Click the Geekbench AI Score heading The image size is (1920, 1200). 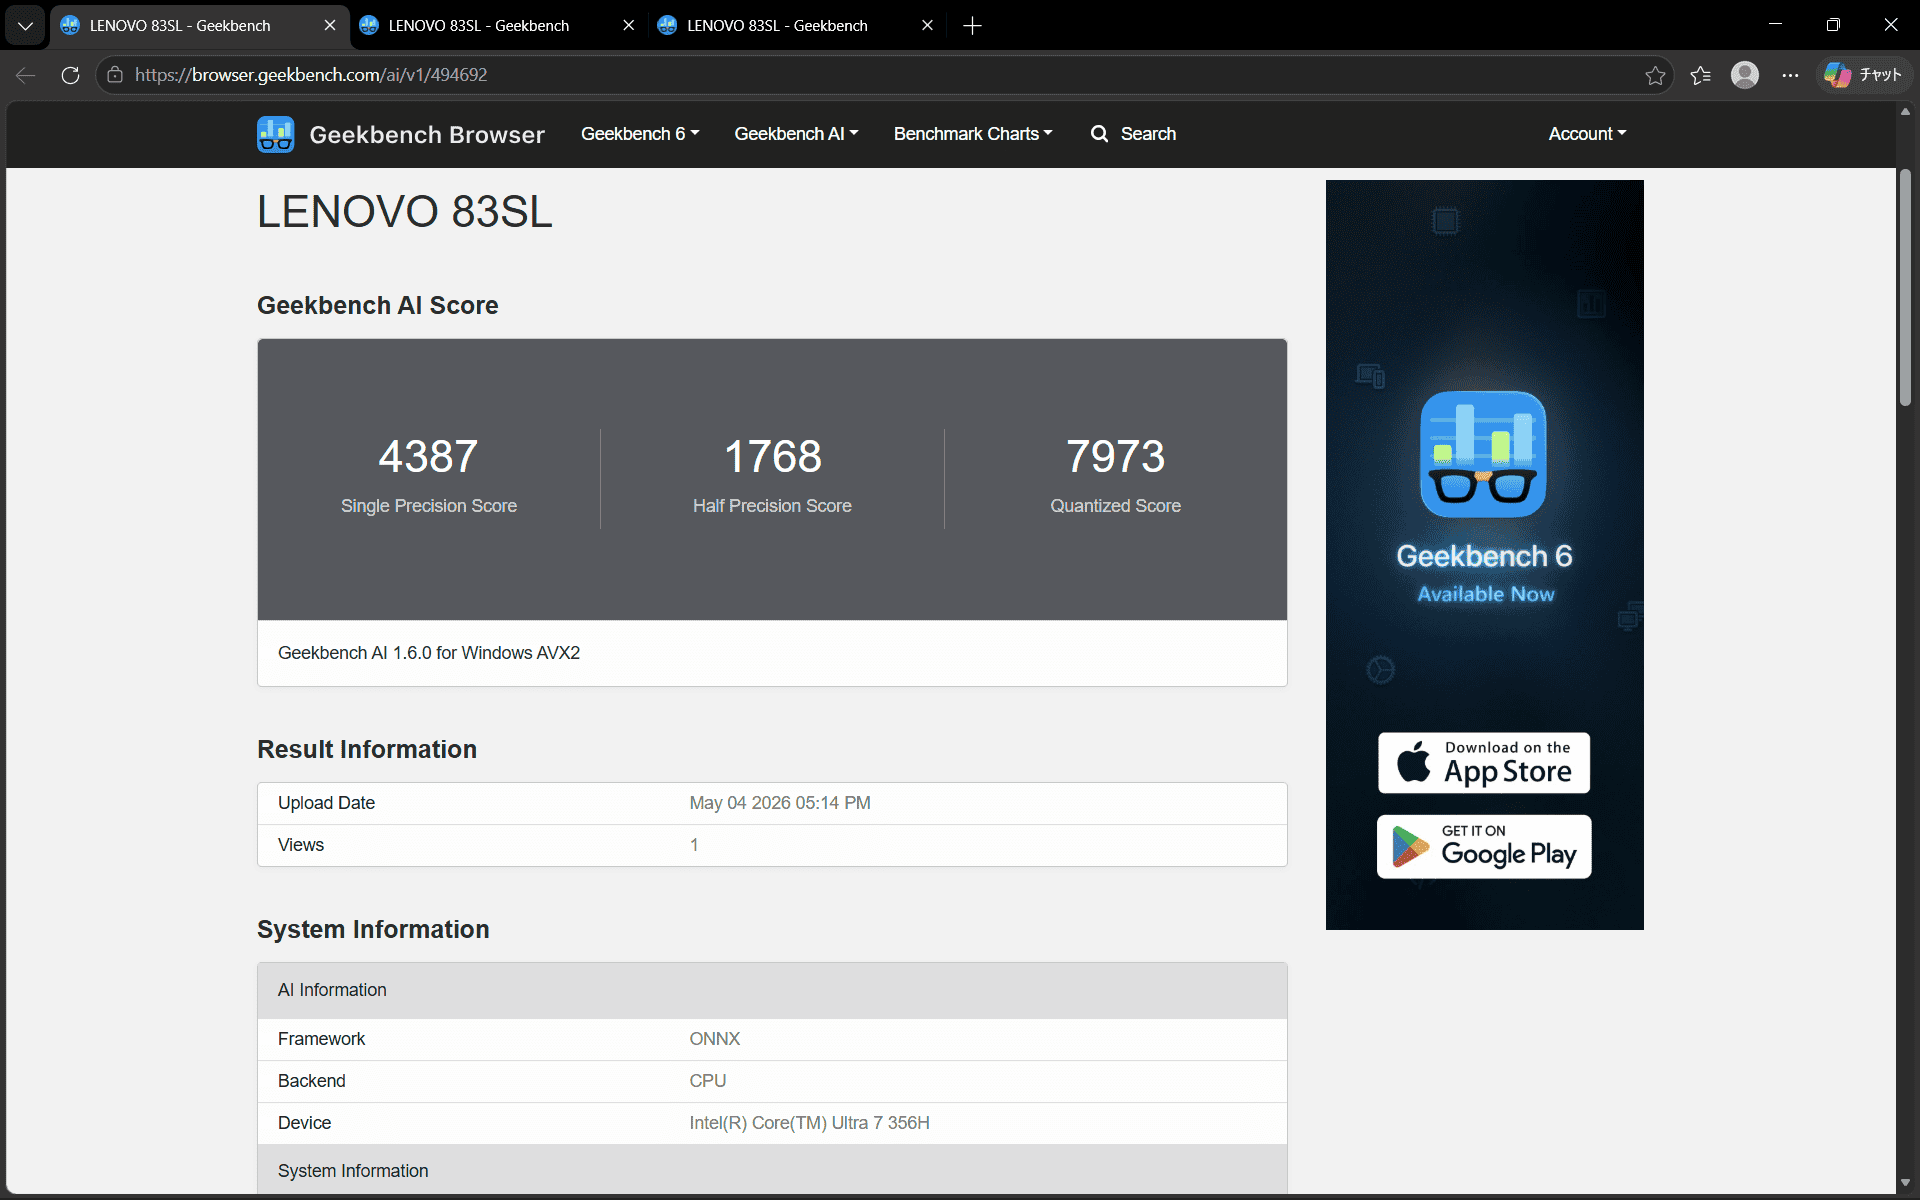tap(377, 305)
